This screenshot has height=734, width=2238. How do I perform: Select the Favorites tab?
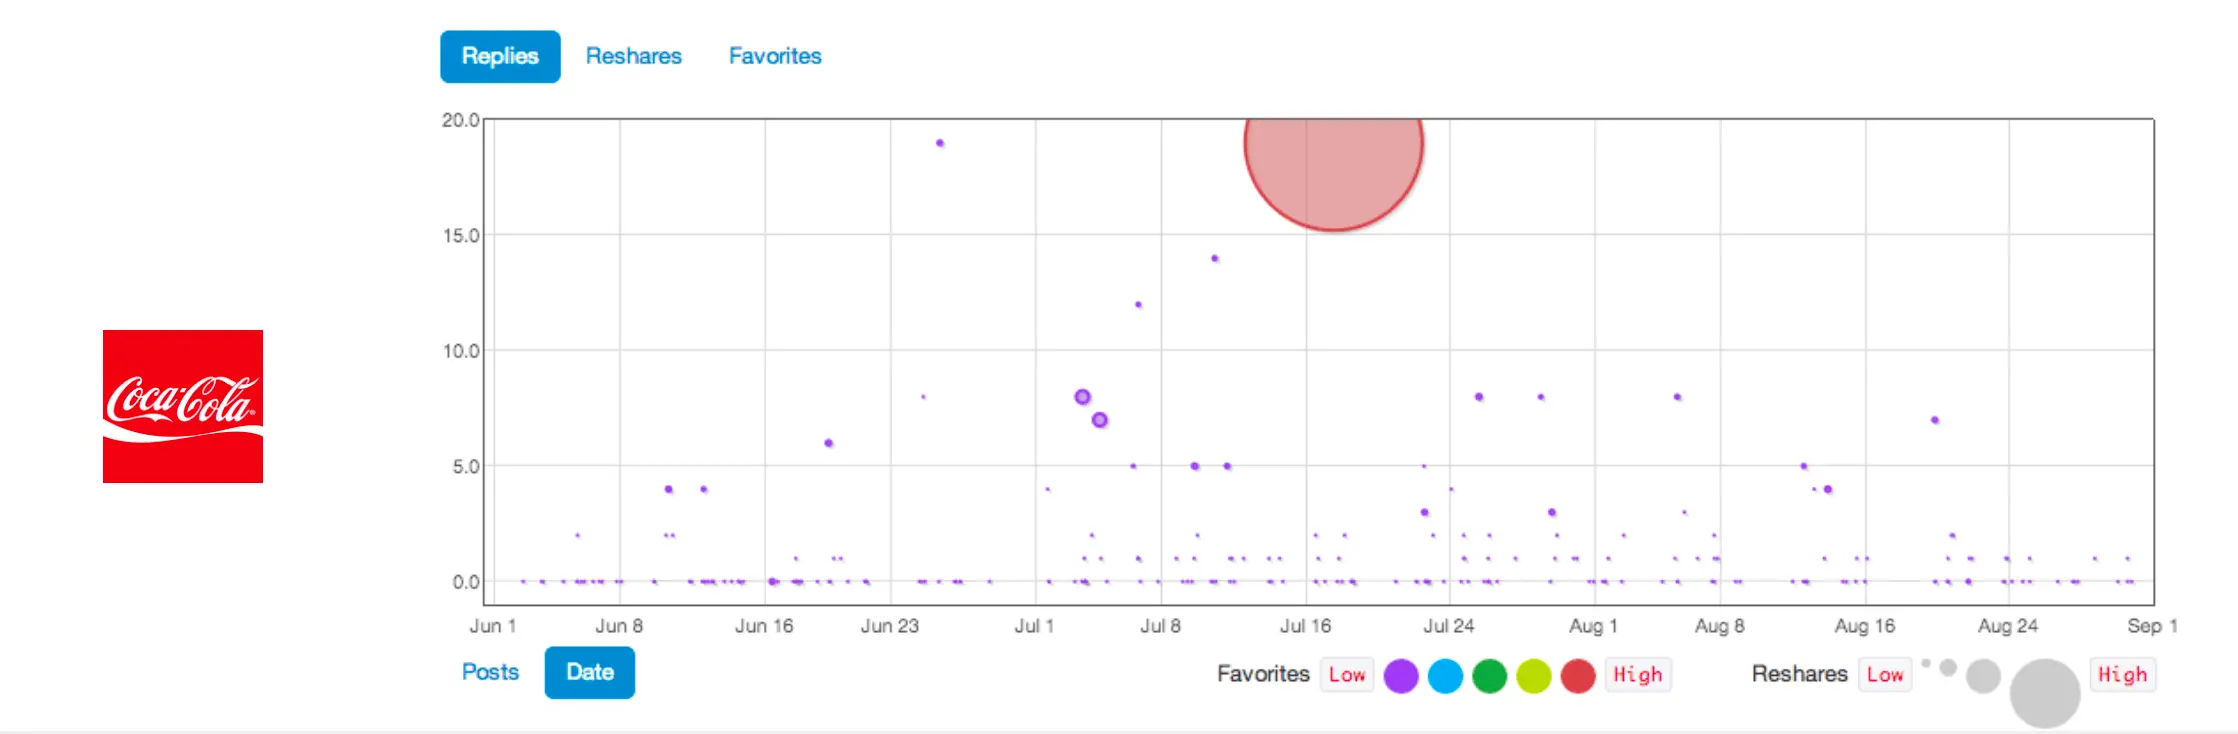[x=775, y=57]
